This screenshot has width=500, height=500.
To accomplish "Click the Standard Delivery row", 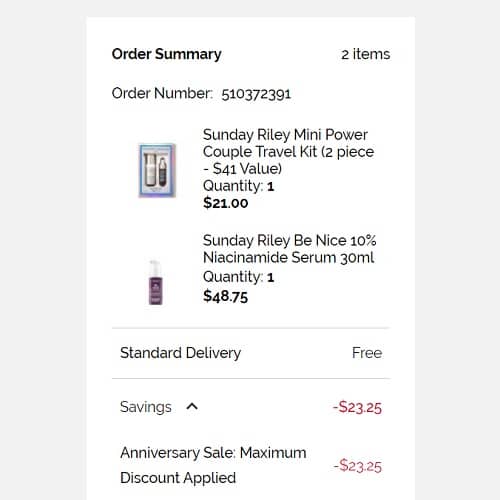I will (251, 353).
